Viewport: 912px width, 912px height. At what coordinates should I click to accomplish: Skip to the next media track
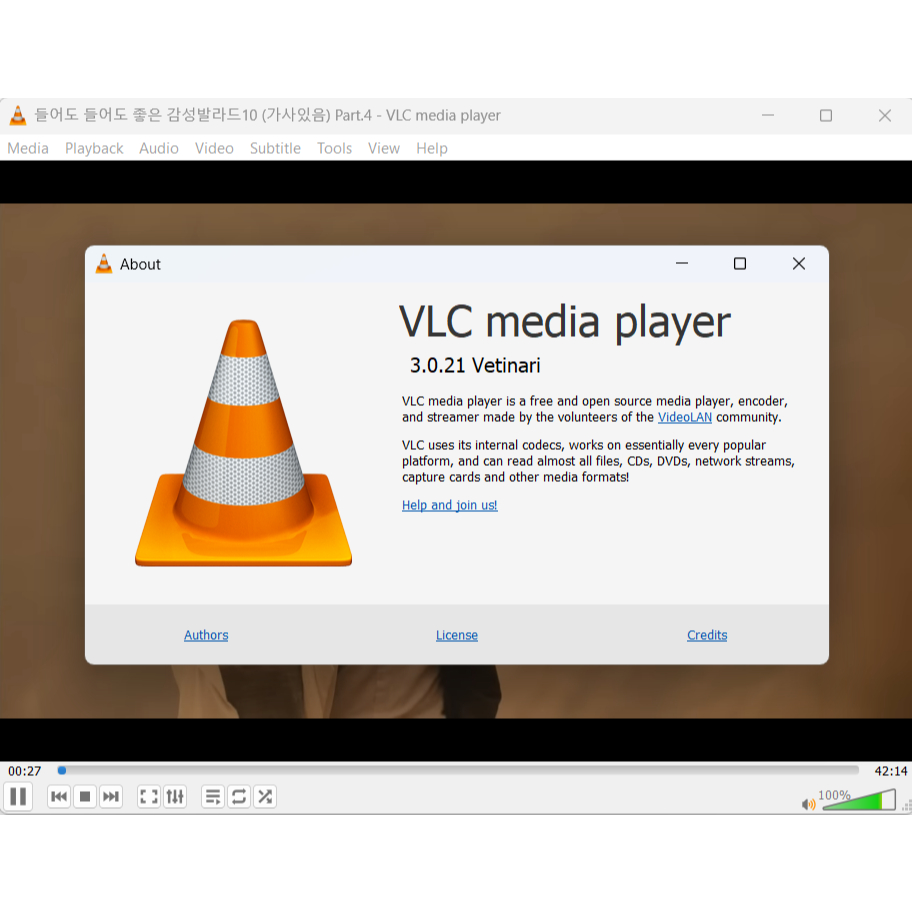click(111, 797)
